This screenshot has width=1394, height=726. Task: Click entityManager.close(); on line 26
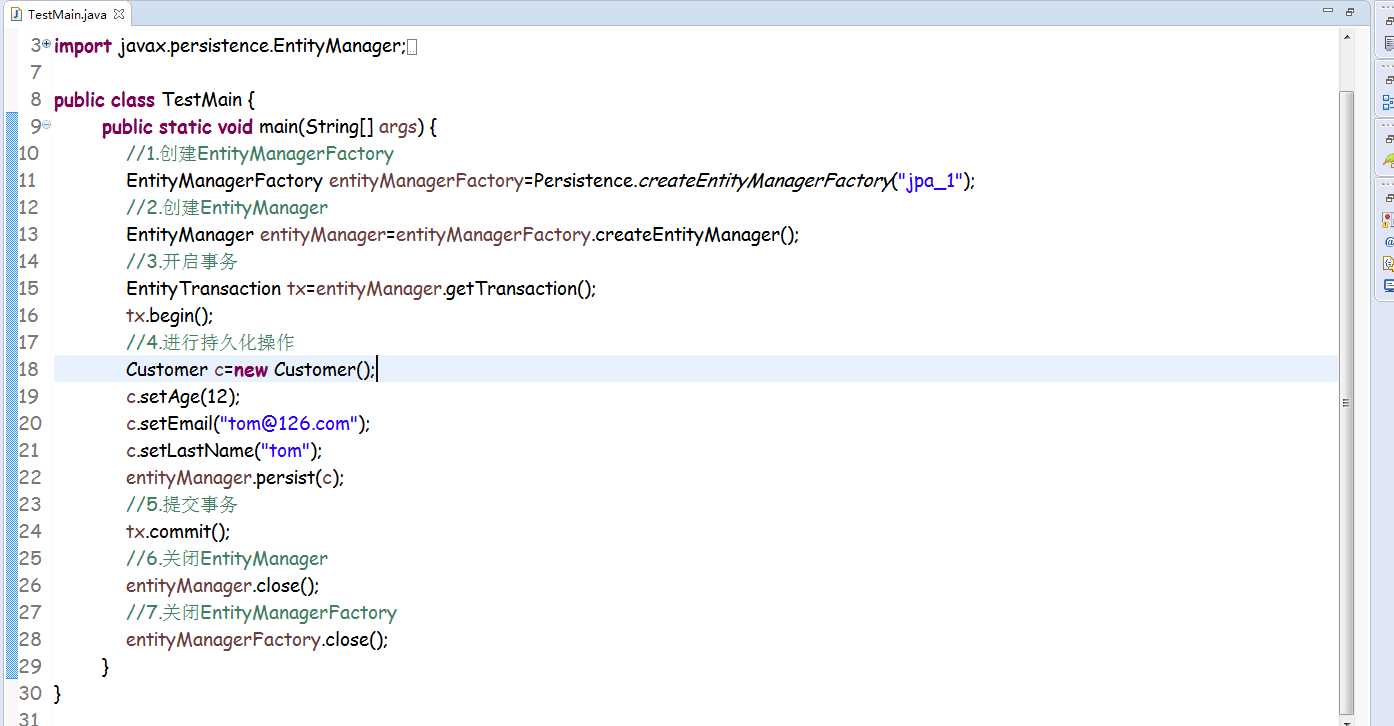pos(223,585)
